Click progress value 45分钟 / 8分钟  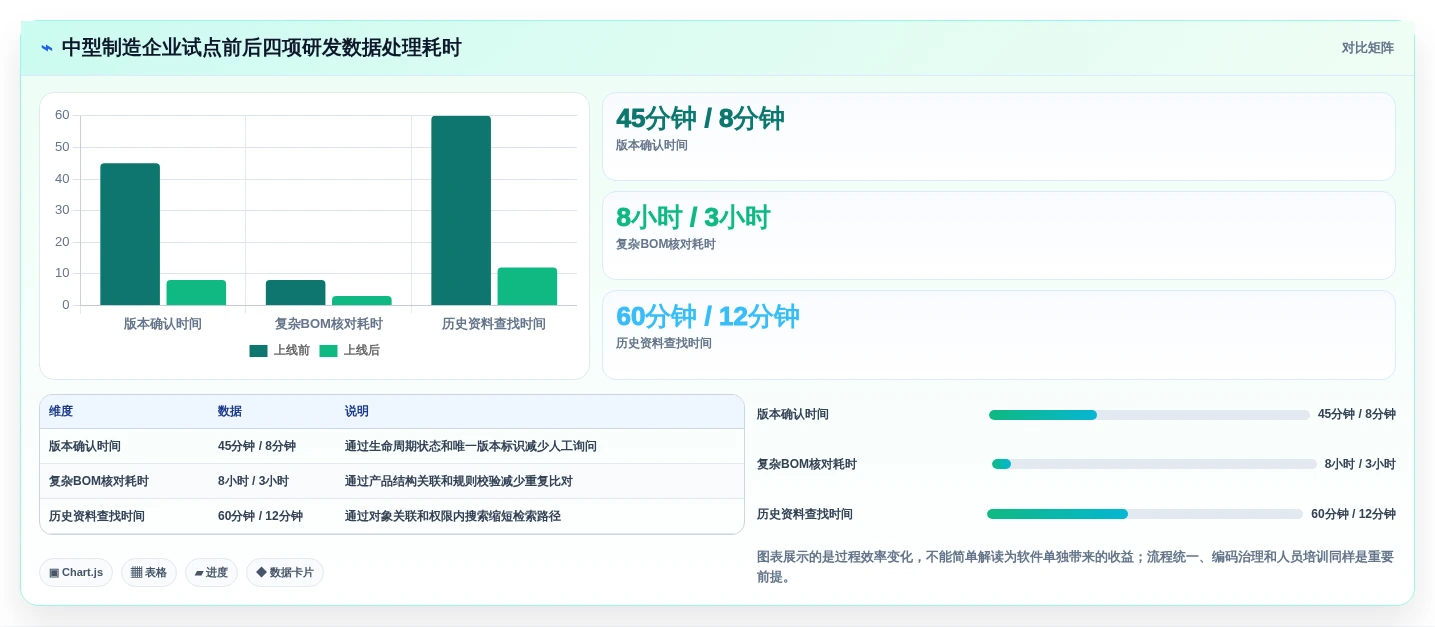coord(1356,414)
